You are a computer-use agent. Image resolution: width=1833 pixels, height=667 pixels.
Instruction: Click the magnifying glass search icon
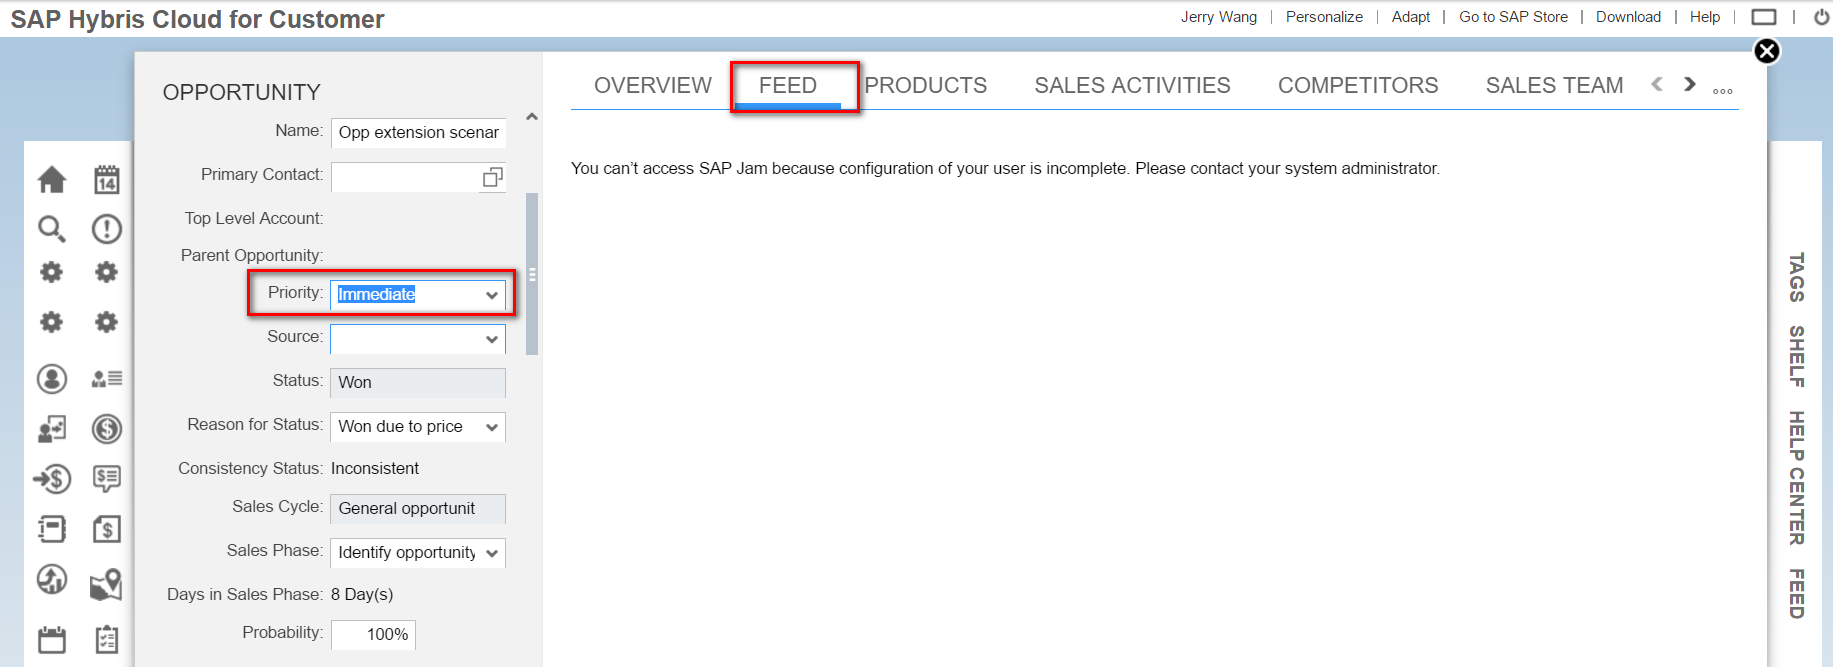(52, 229)
